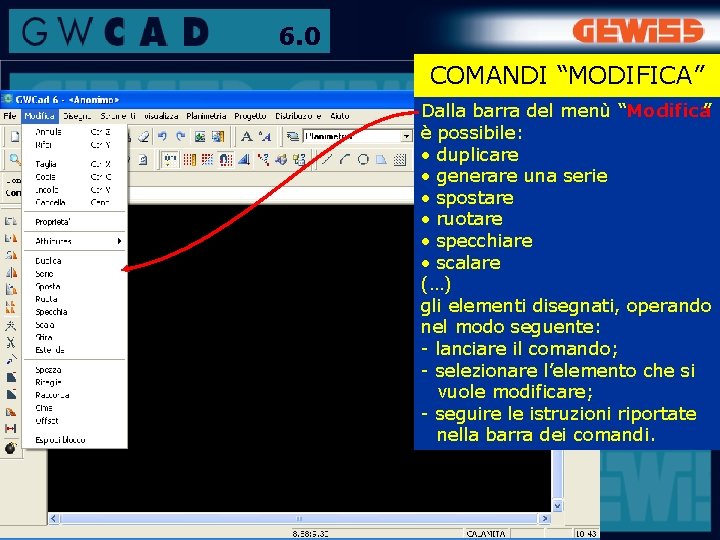Click the four orange figures array icon
The image size is (720, 540).
click(x=11, y=307)
